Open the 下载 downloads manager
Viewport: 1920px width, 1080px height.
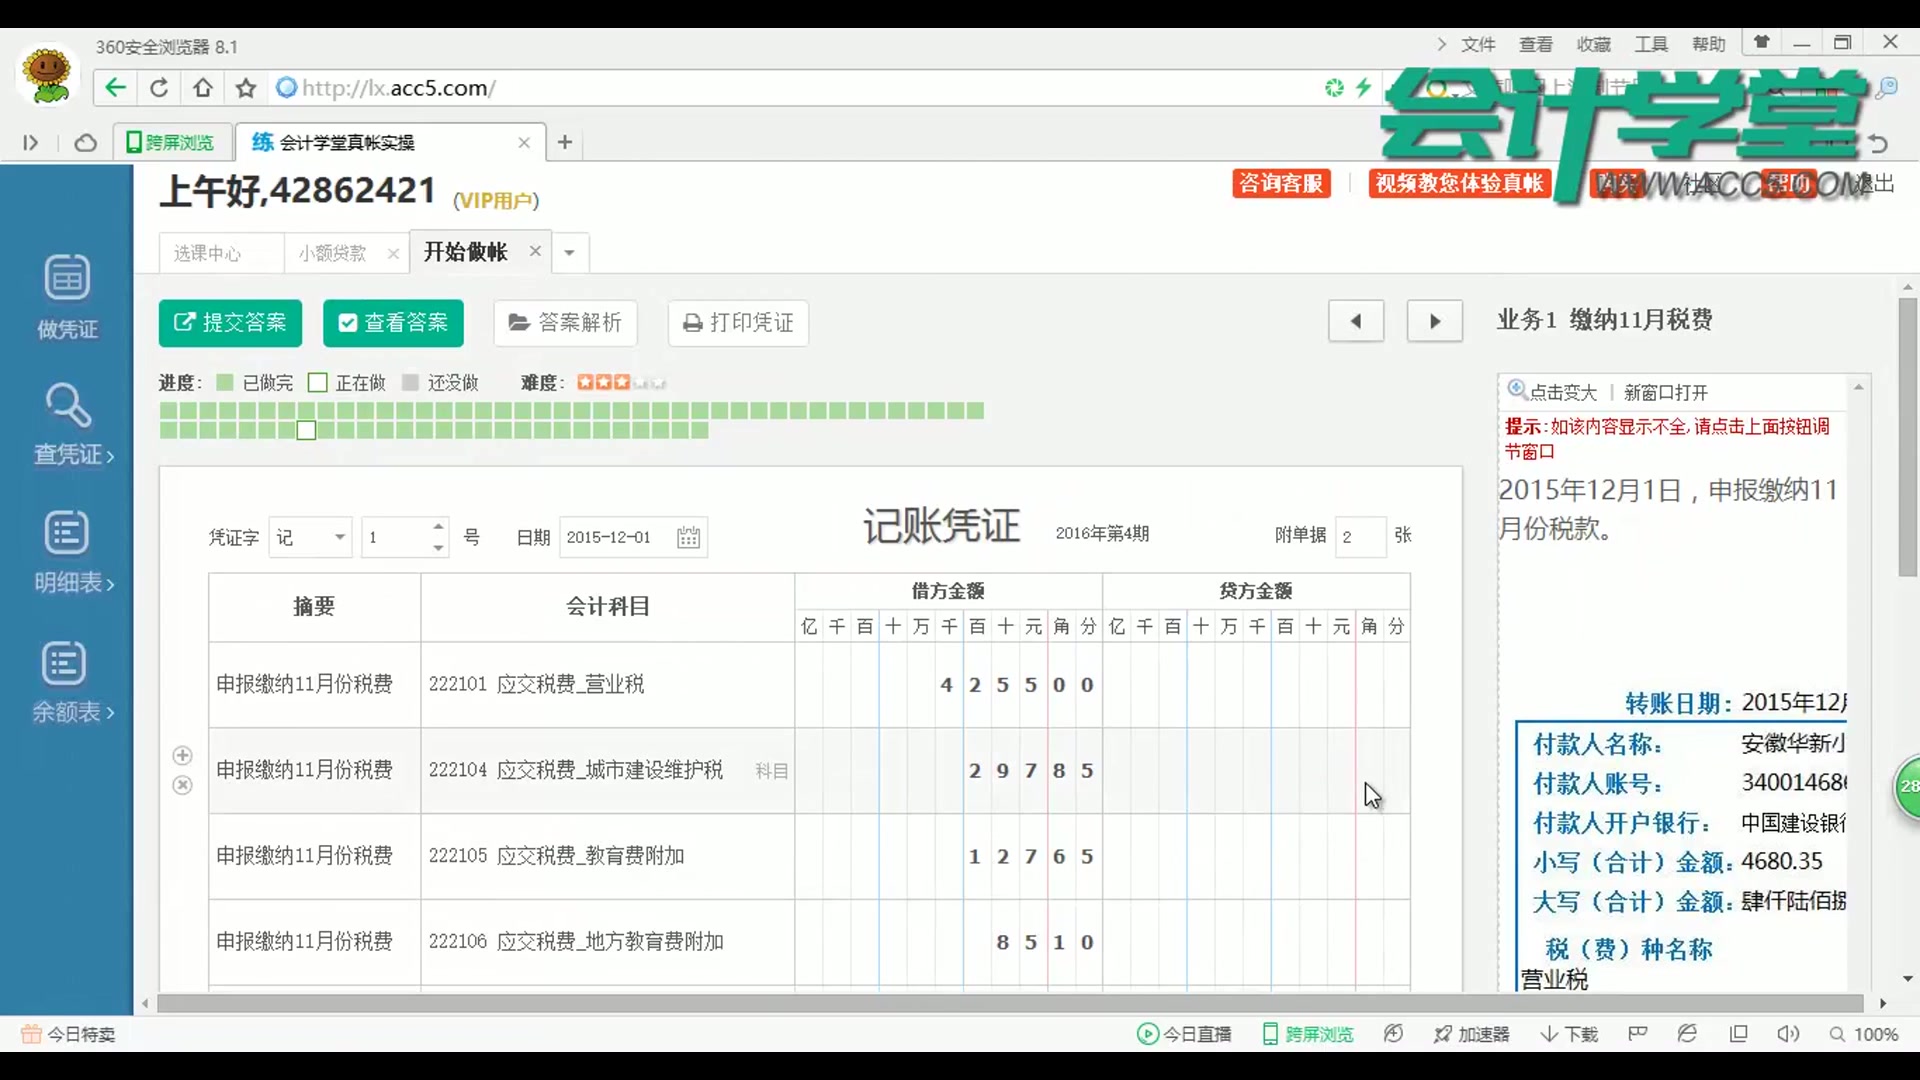pos(1569,1034)
